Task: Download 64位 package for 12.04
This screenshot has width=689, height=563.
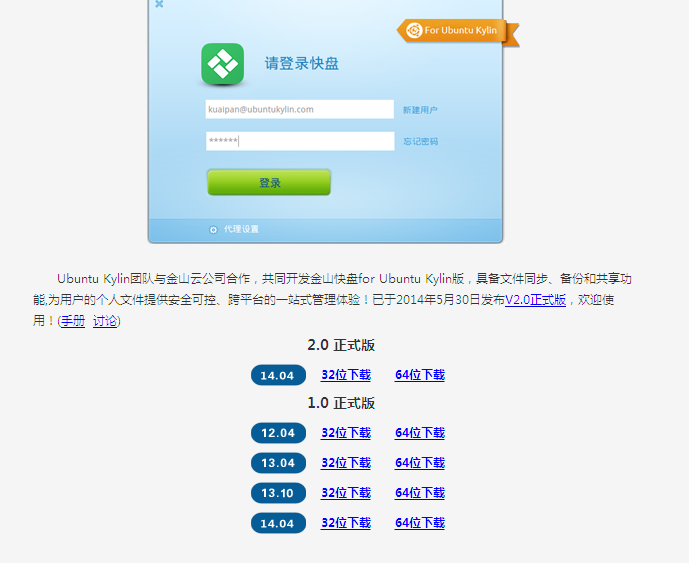Action: (420, 433)
